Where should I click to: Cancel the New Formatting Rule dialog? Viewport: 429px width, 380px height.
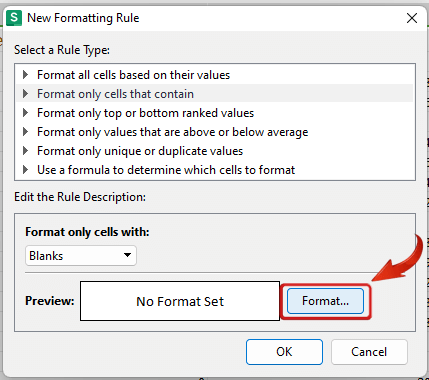point(369,352)
